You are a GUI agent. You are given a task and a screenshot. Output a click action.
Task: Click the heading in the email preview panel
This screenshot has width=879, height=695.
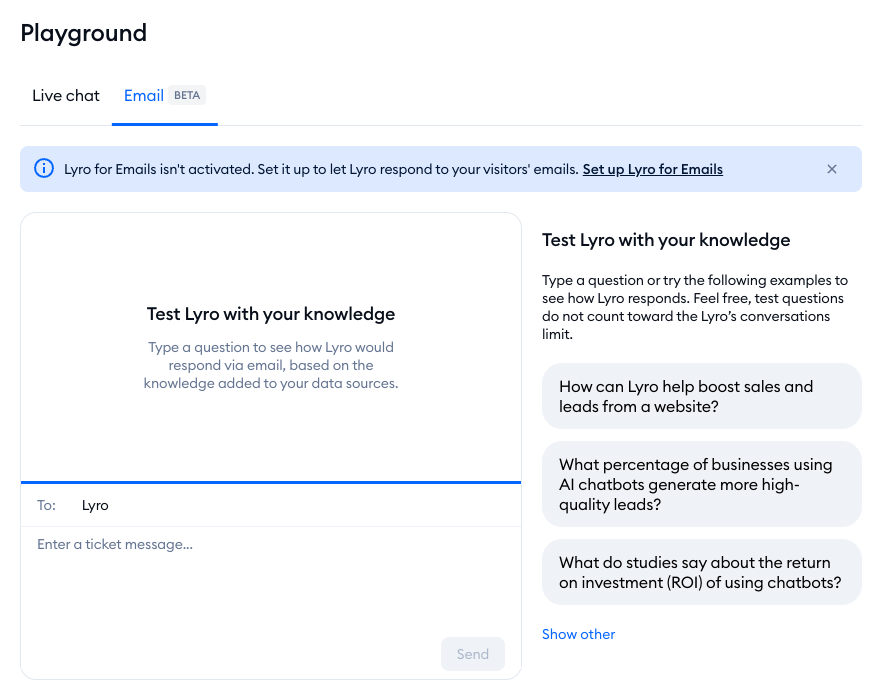click(271, 314)
